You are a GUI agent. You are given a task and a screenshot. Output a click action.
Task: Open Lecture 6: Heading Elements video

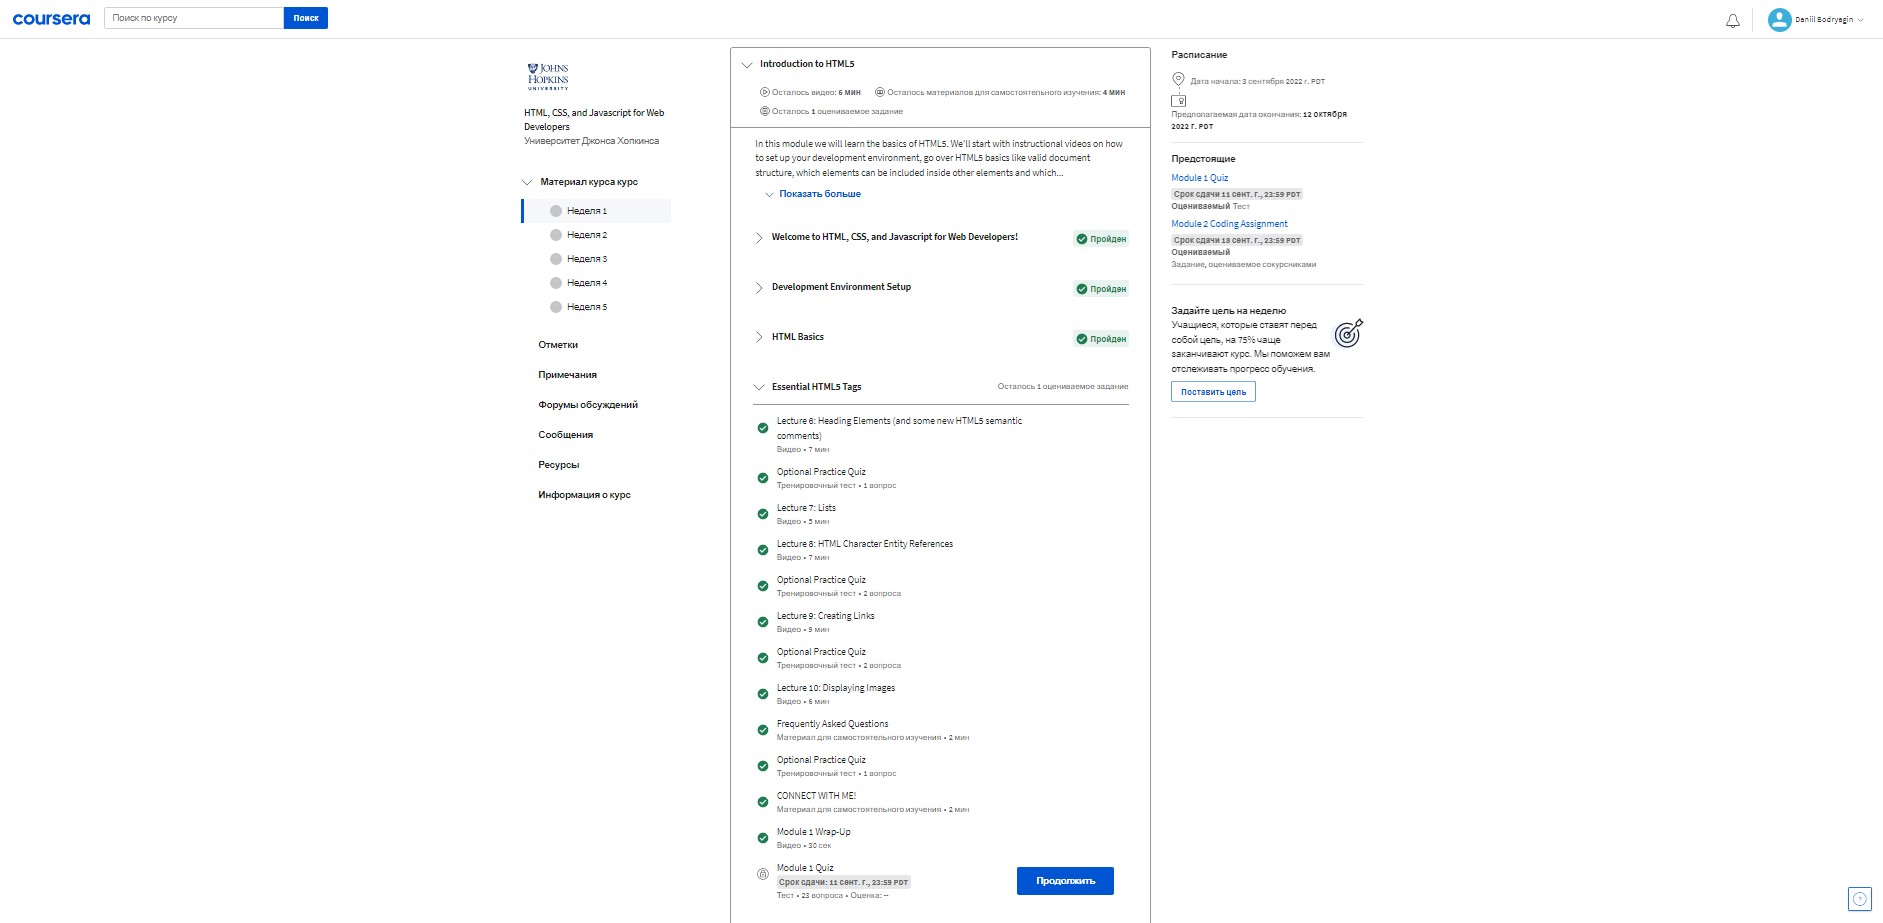coord(899,428)
